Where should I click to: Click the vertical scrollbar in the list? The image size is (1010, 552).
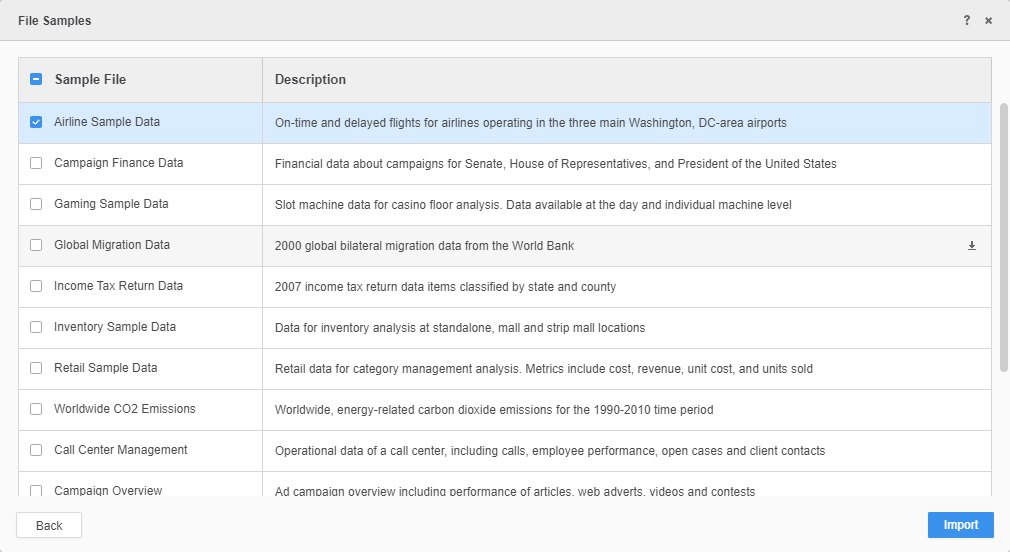1003,236
